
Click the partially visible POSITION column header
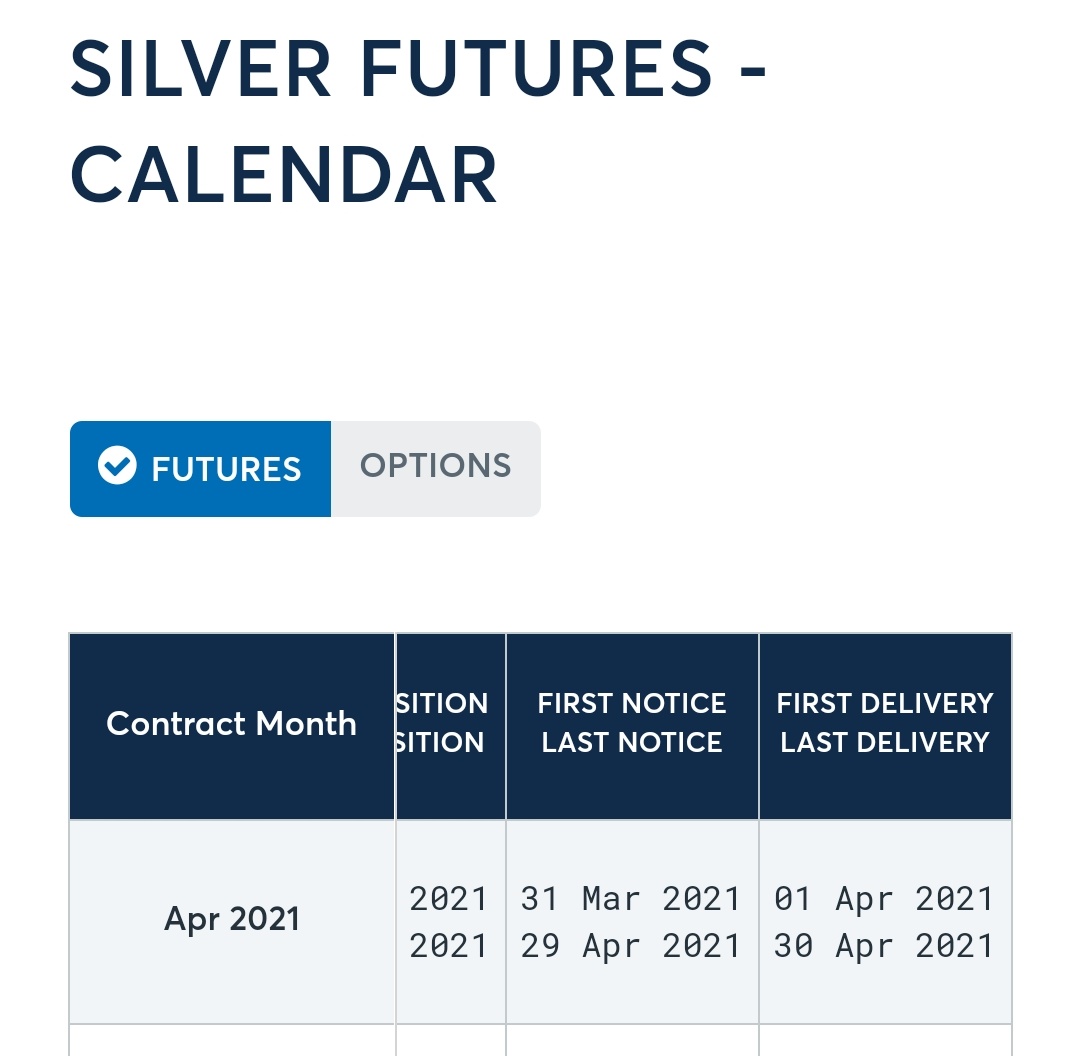point(451,724)
